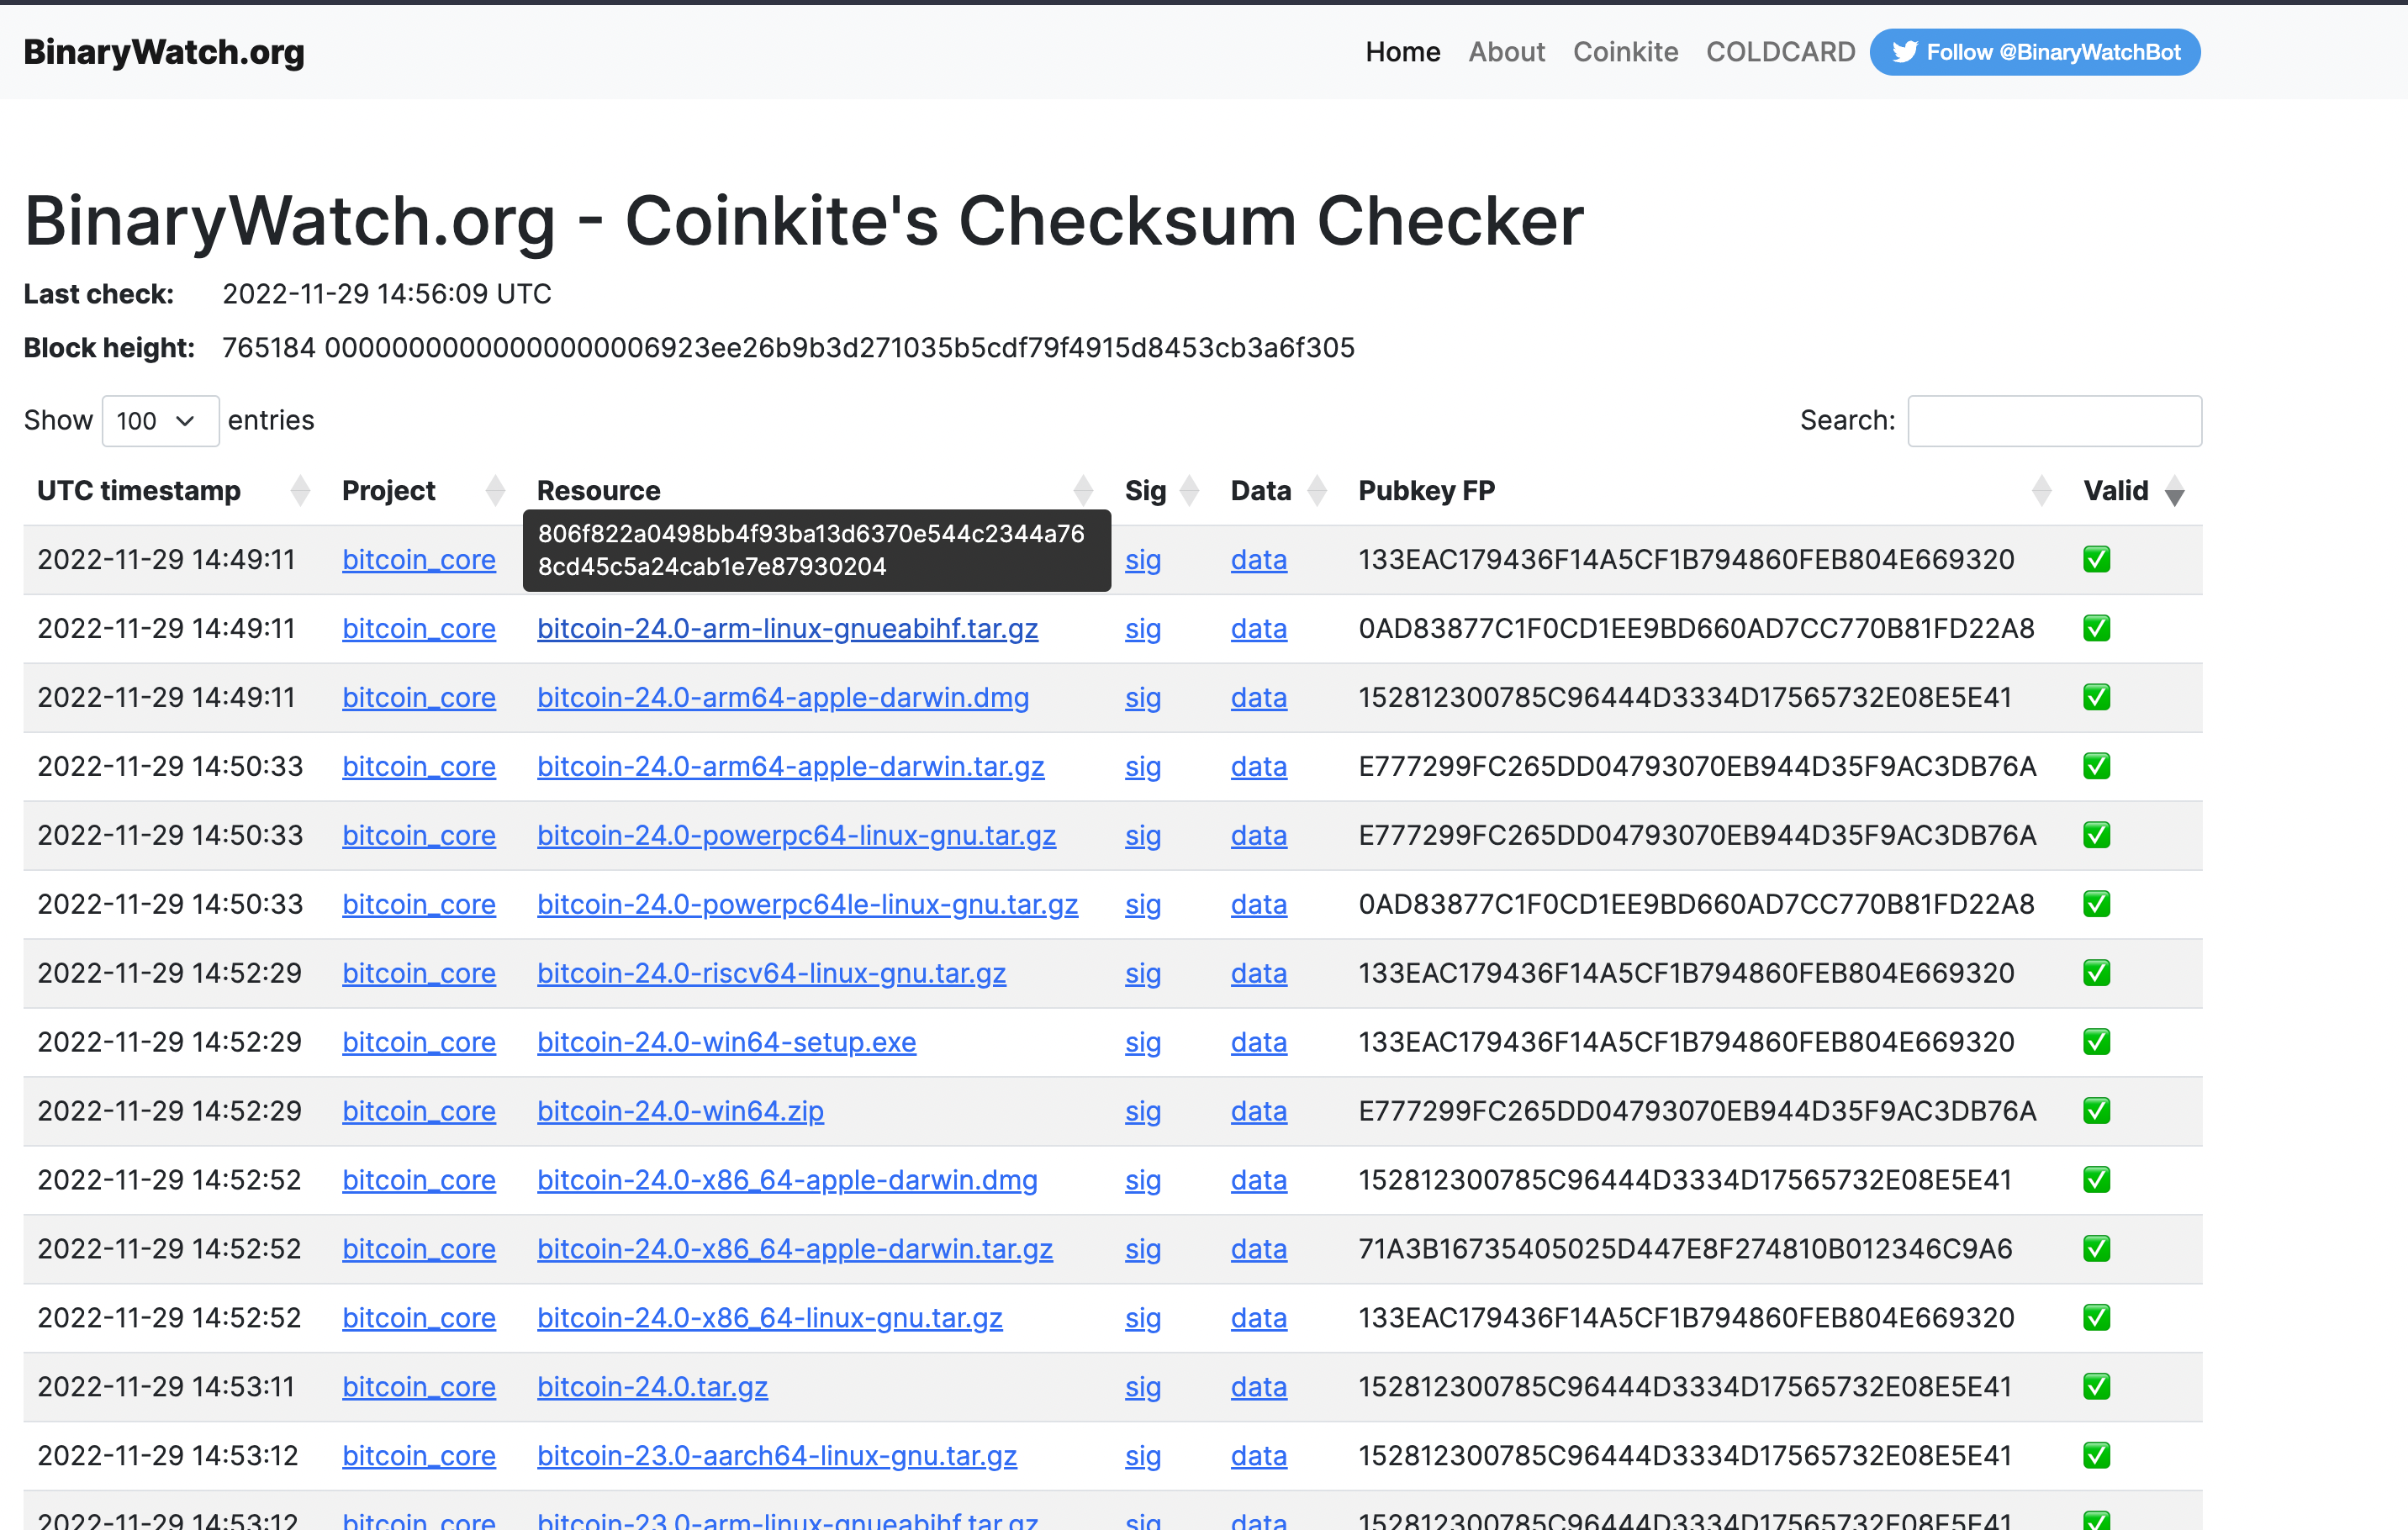
Task: Open bitcoin-24.0-powerpc64-linux-gnu.tar.gz link
Action: [796, 836]
